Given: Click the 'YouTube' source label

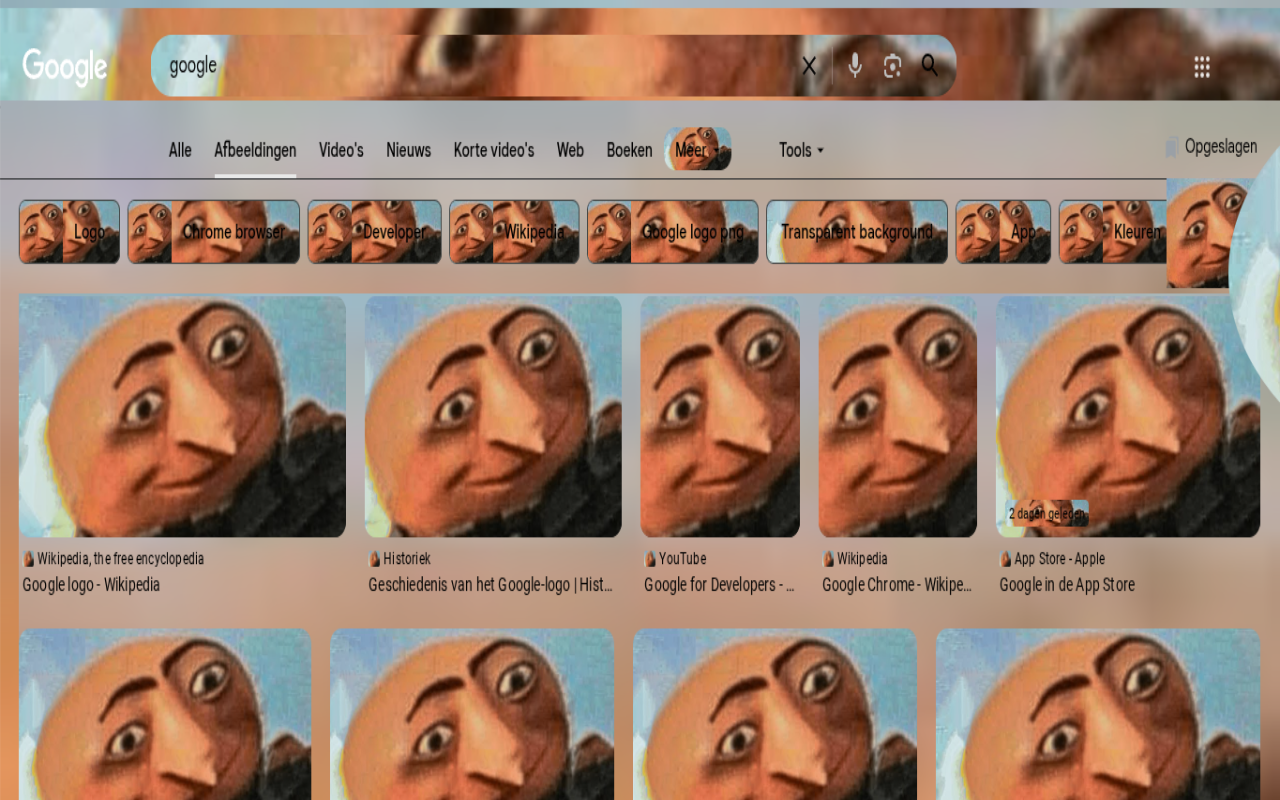Looking at the screenshot, I should coord(682,559).
